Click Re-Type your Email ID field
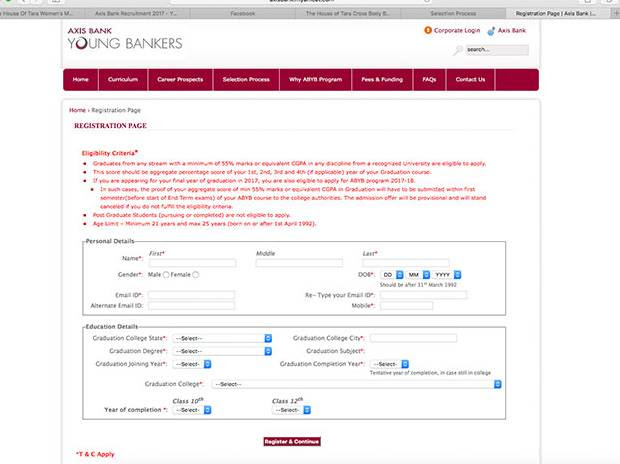This screenshot has width=620, height=464. 423,295
